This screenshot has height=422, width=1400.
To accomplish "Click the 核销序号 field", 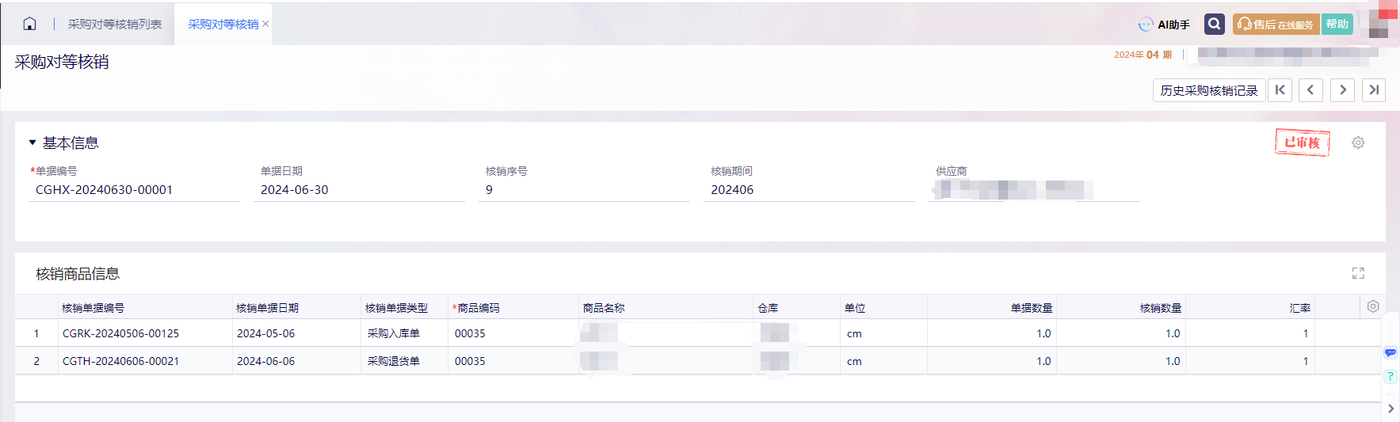I will [585, 190].
